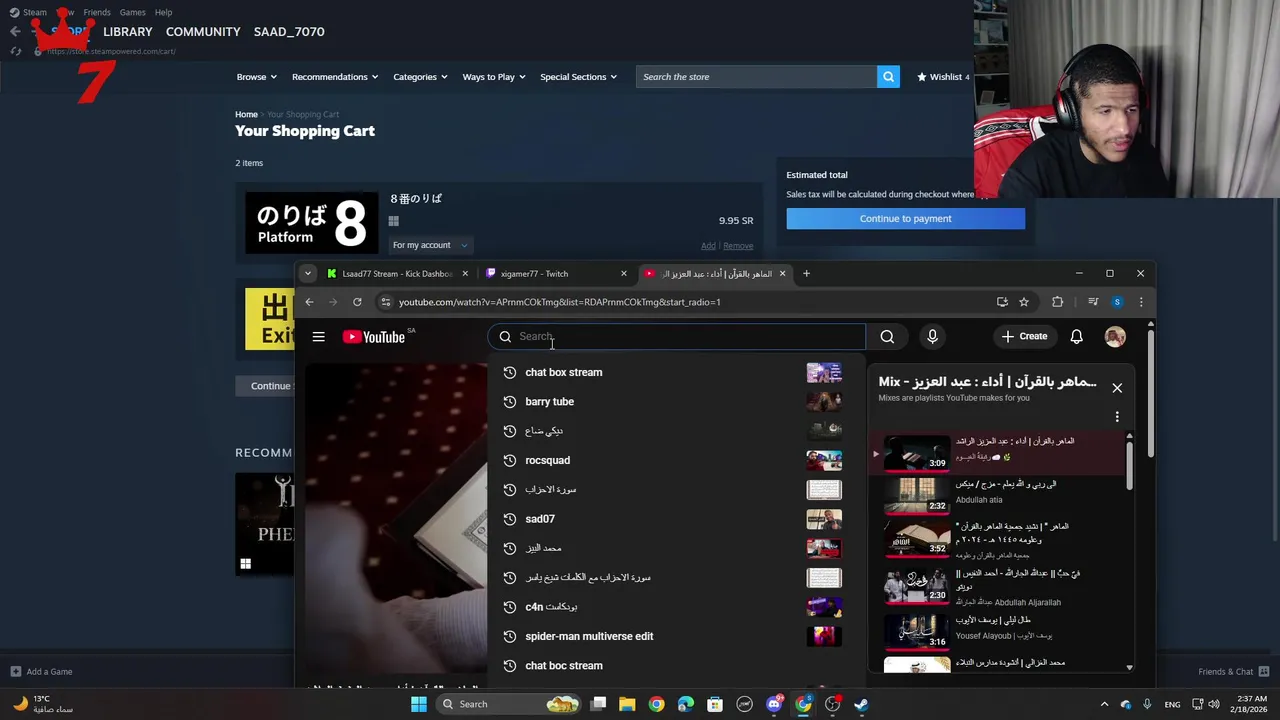Open SAAD_7070 profile tab

point(289,32)
